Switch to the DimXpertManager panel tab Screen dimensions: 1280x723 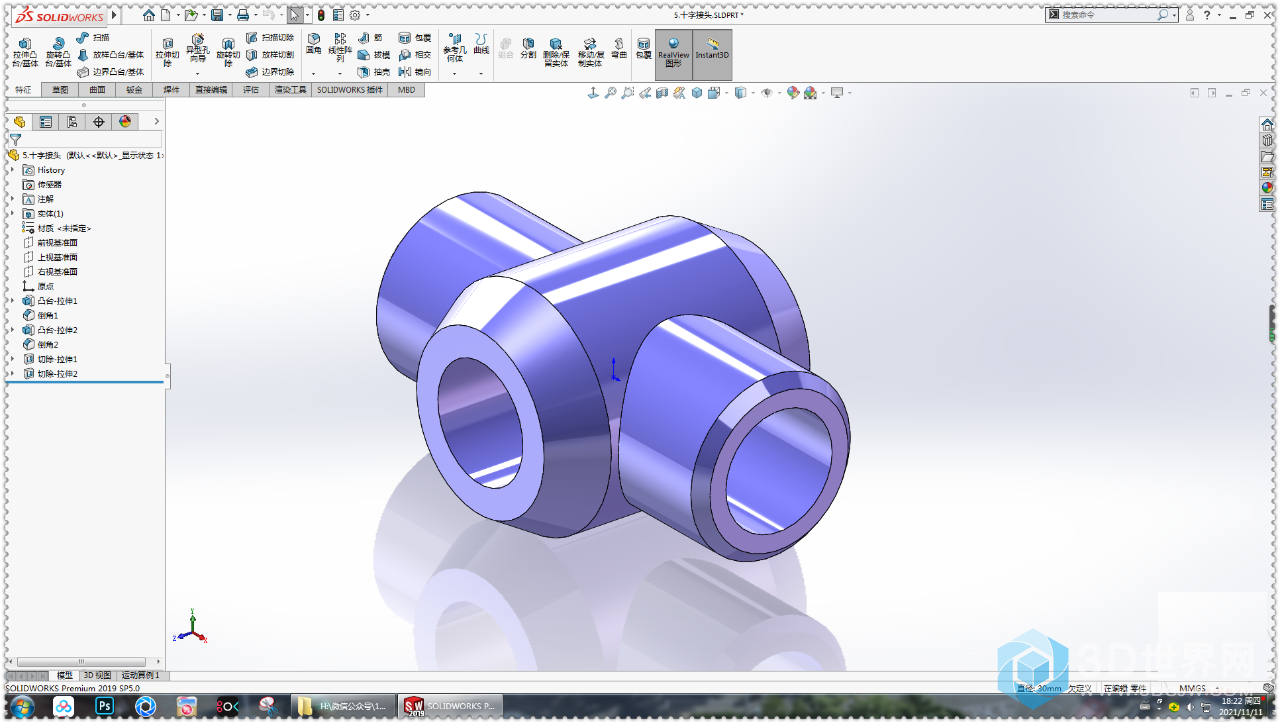[98, 122]
